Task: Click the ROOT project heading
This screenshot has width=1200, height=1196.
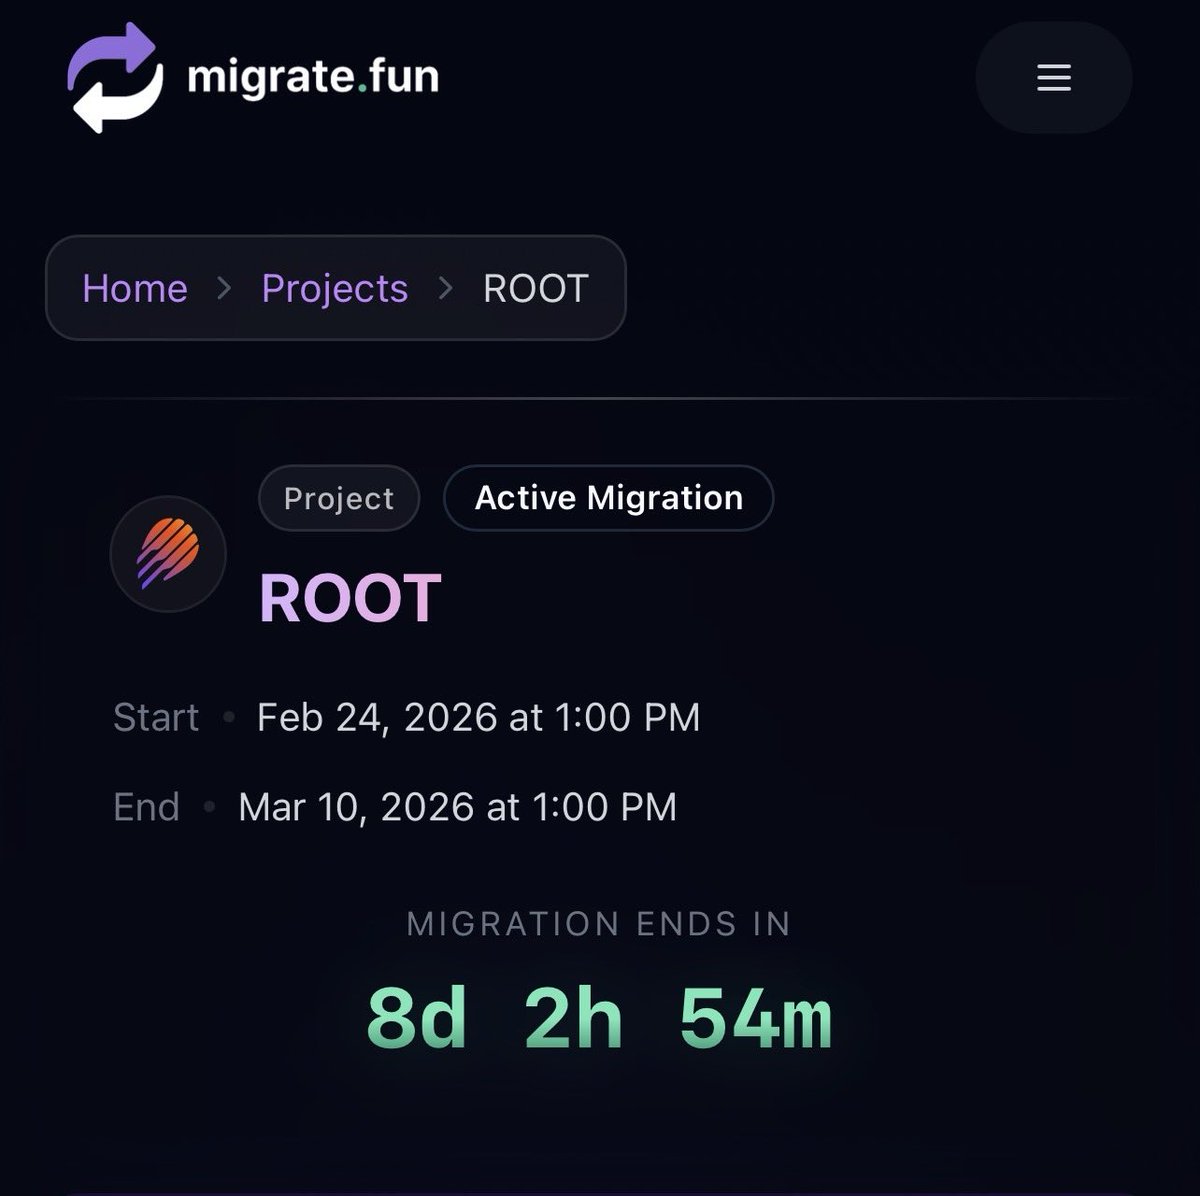Action: (x=350, y=599)
